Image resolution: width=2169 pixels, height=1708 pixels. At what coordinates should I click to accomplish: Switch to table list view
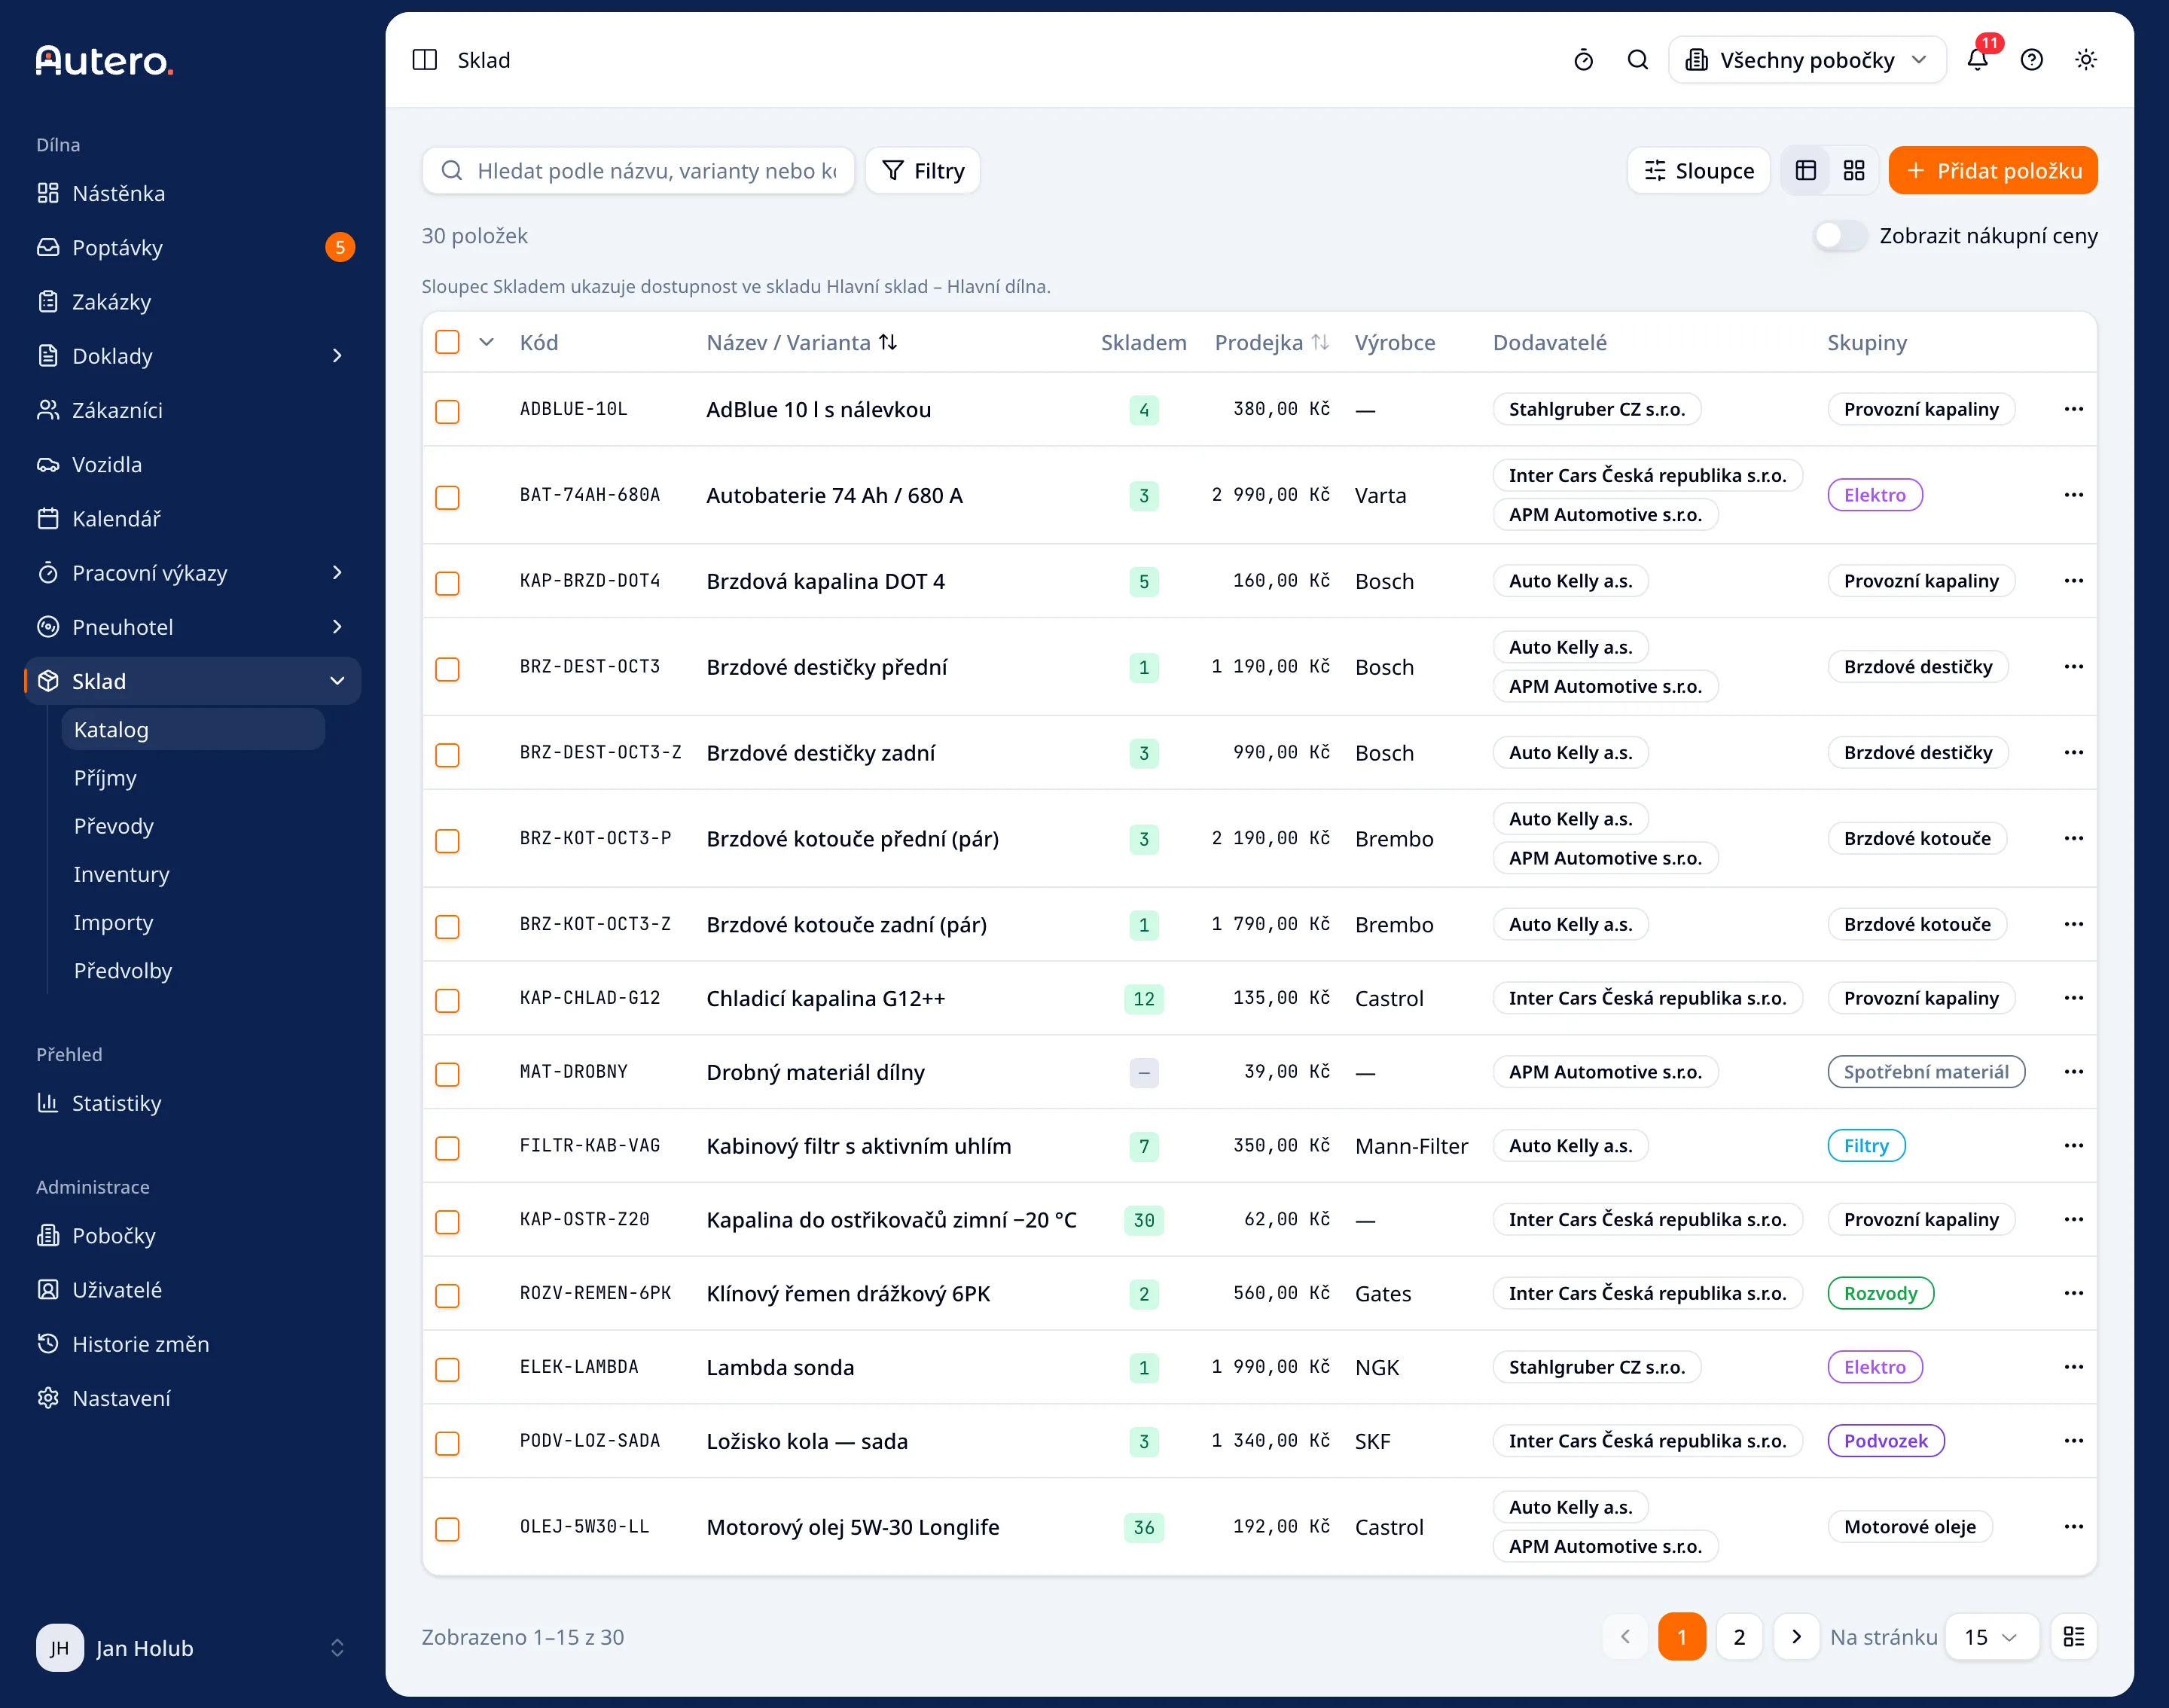1805,171
